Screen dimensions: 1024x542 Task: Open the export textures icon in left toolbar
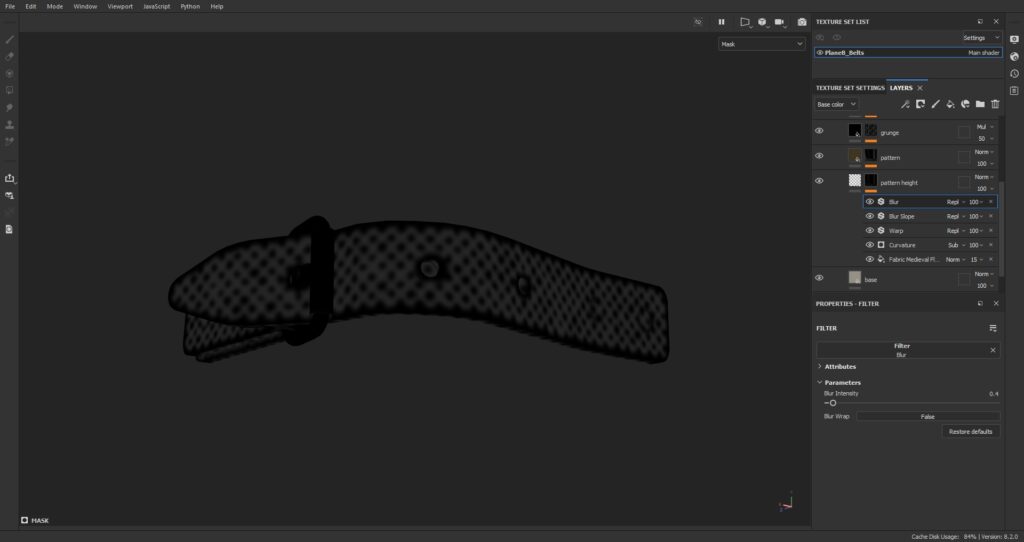[9, 178]
